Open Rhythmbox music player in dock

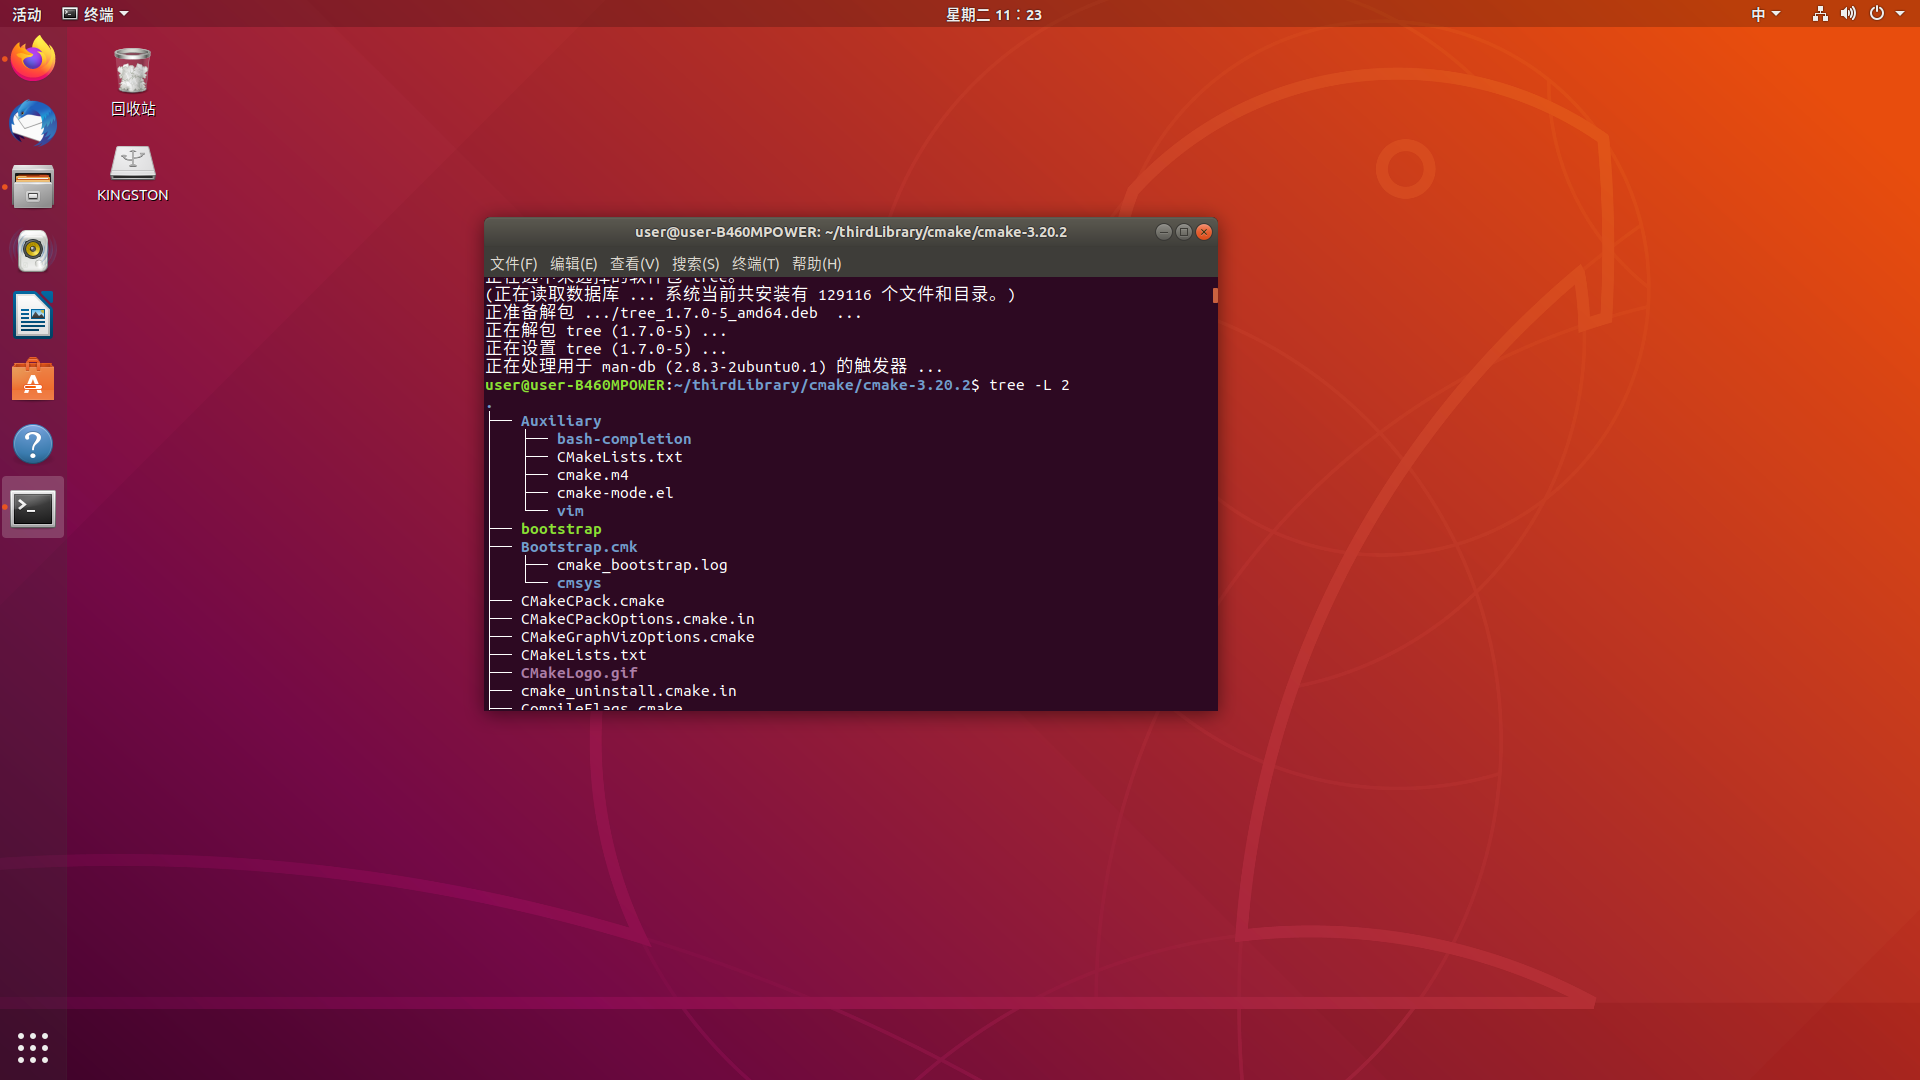tap(33, 251)
